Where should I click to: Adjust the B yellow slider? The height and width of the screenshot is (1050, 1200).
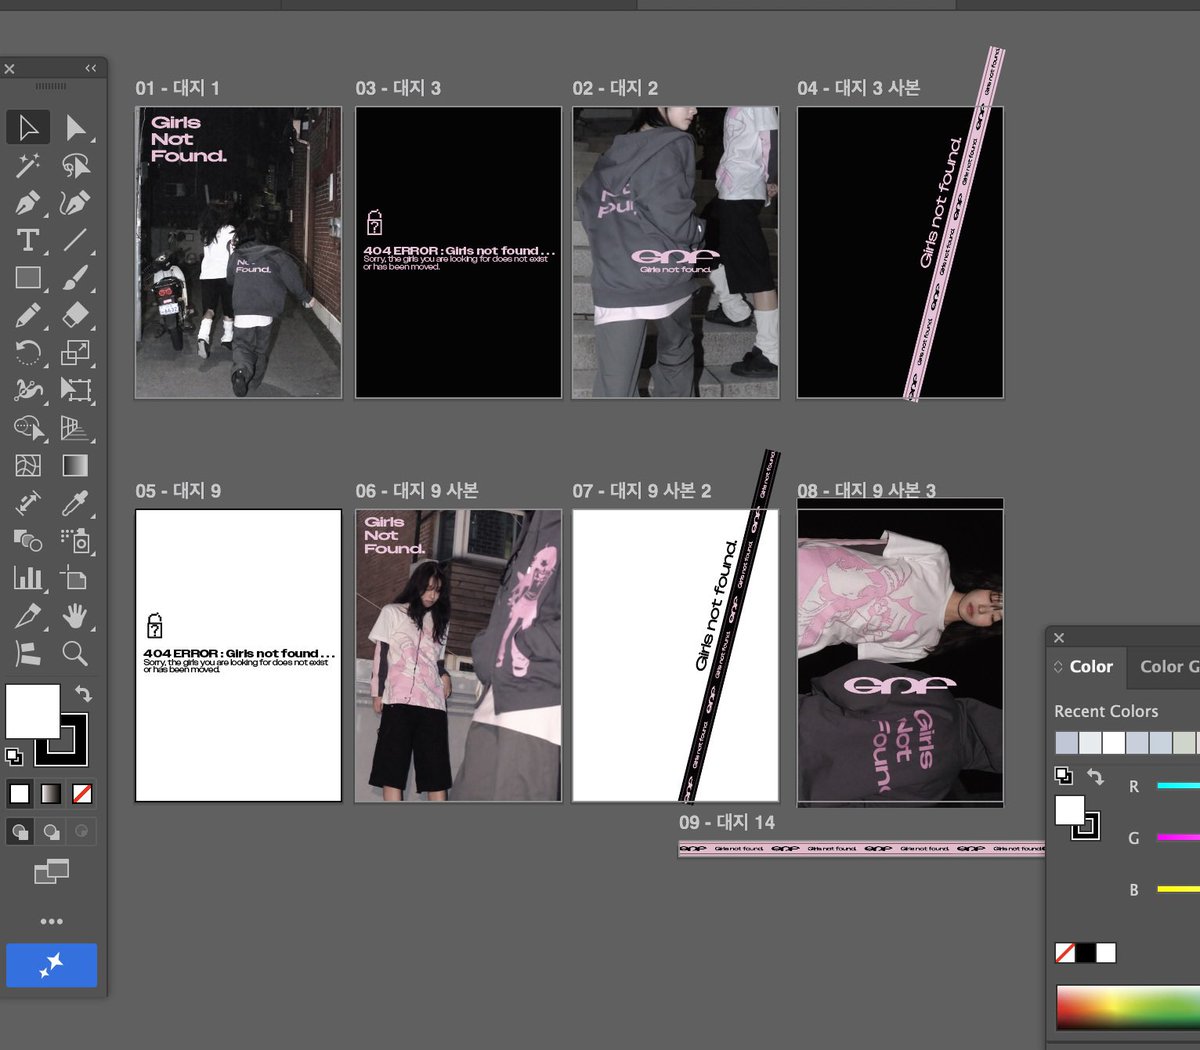1178,888
